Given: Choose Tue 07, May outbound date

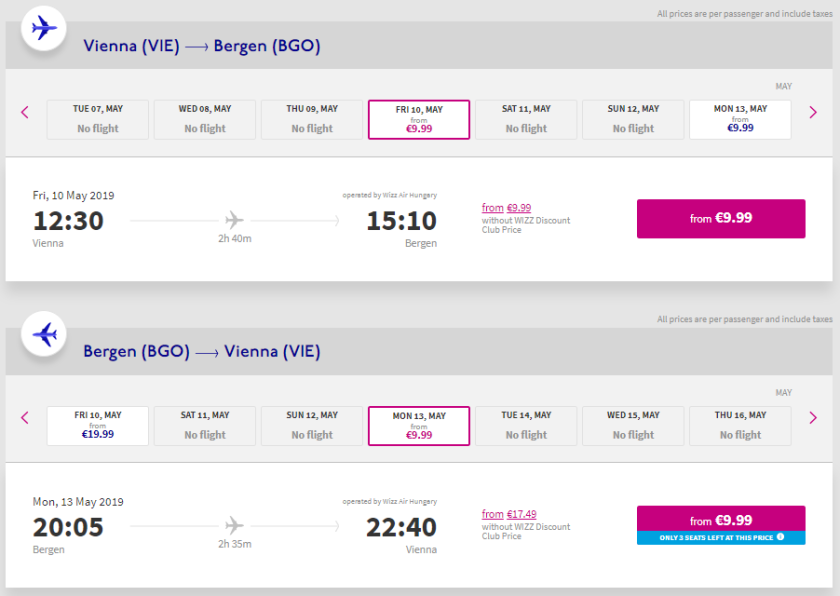Looking at the screenshot, I should 98,119.
